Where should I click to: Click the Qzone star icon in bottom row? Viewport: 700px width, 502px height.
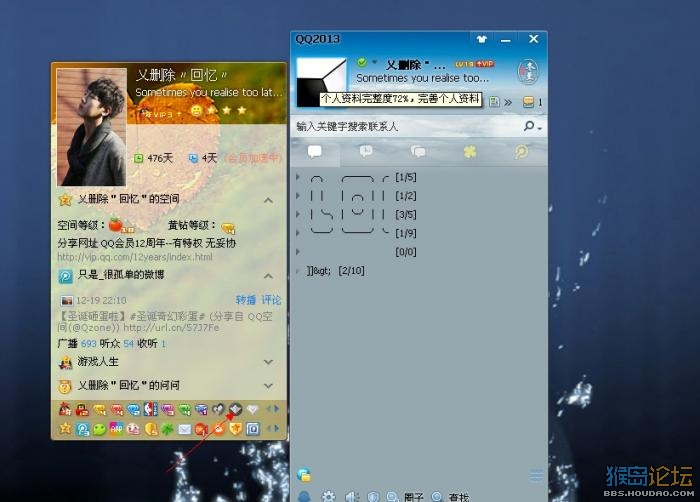click(65, 429)
